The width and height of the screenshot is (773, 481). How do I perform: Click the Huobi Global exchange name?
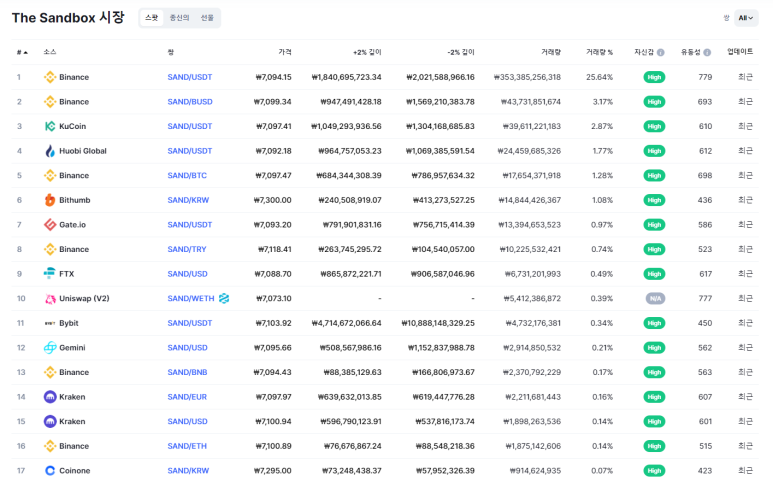click(83, 151)
